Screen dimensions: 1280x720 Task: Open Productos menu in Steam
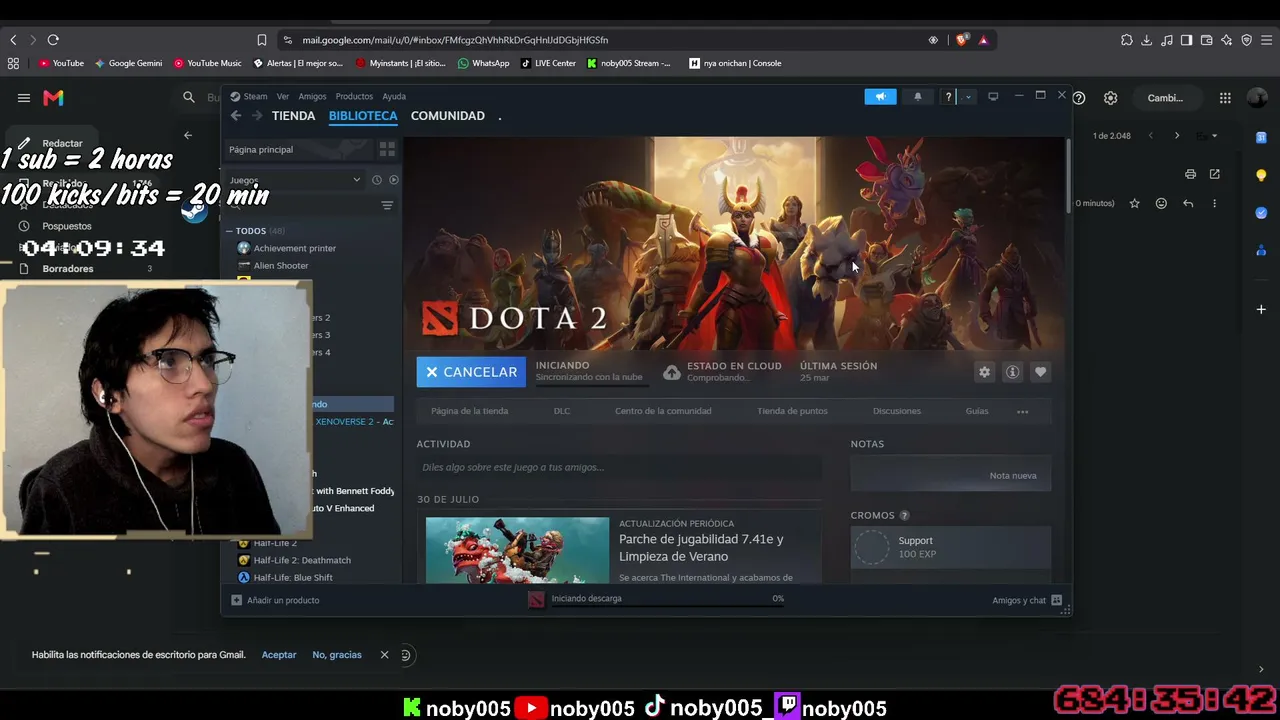pyautogui.click(x=354, y=97)
